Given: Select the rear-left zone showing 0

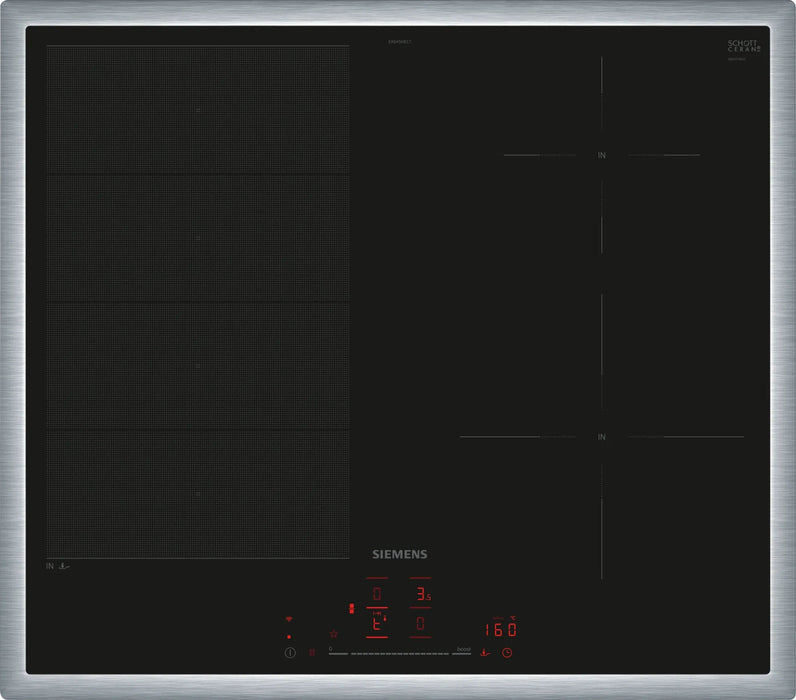Looking at the screenshot, I should pyautogui.click(x=377, y=593).
